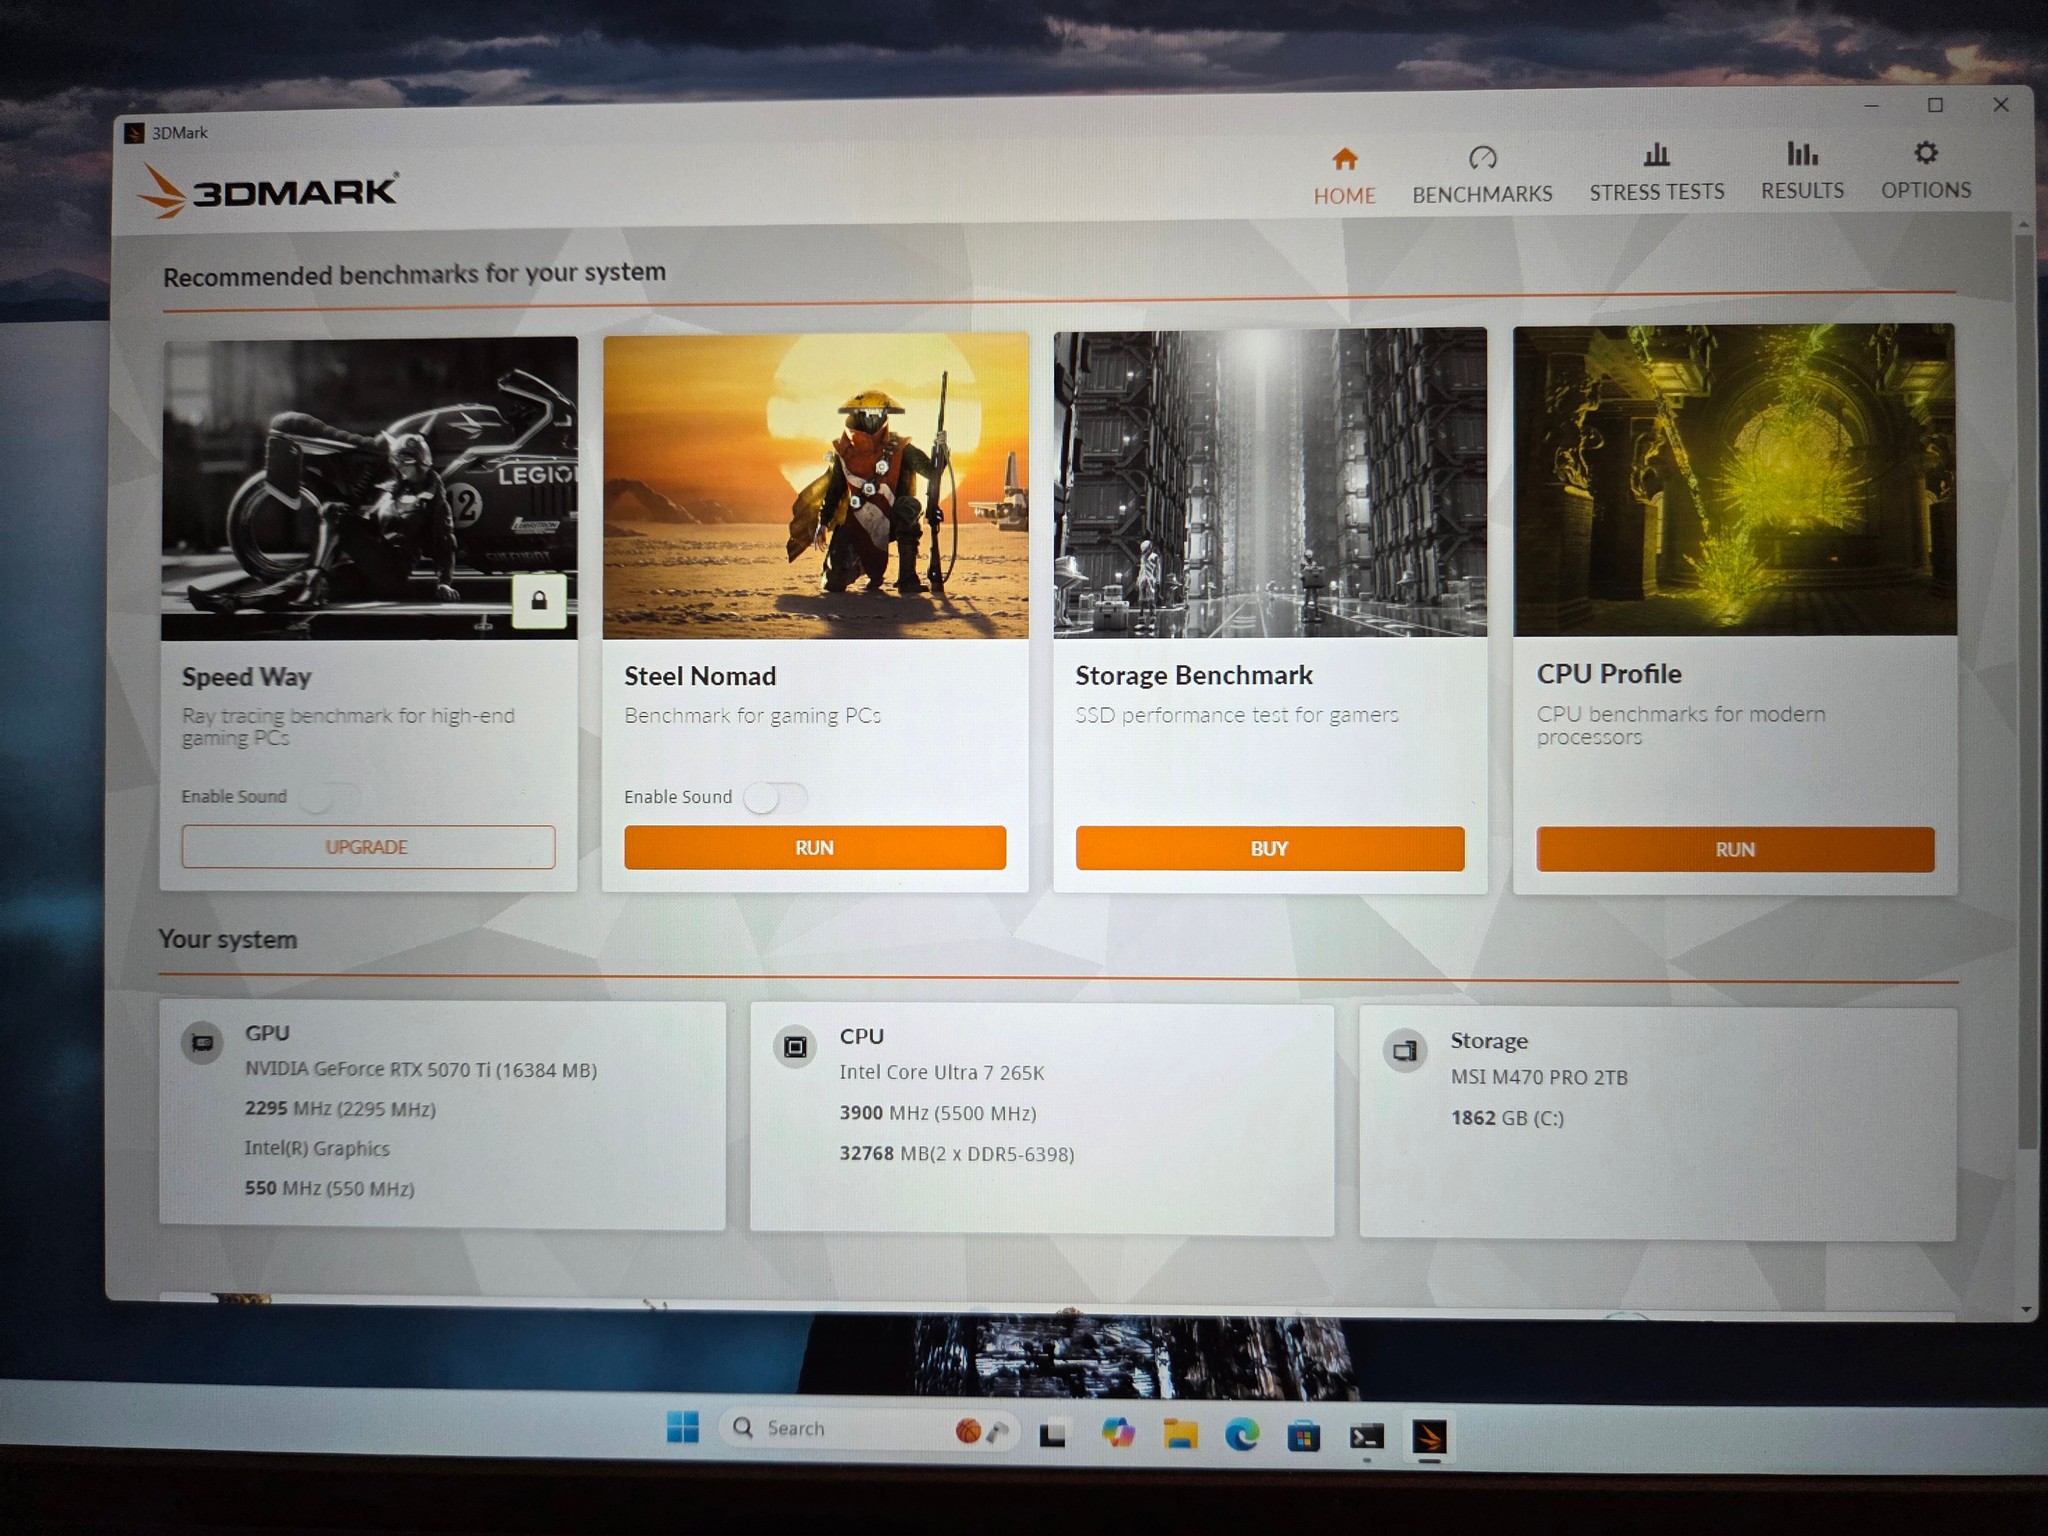This screenshot has height=1536, width=2048.
Task: Open Stress Tests bar chart icon
Action: (x=1656, y=154)
